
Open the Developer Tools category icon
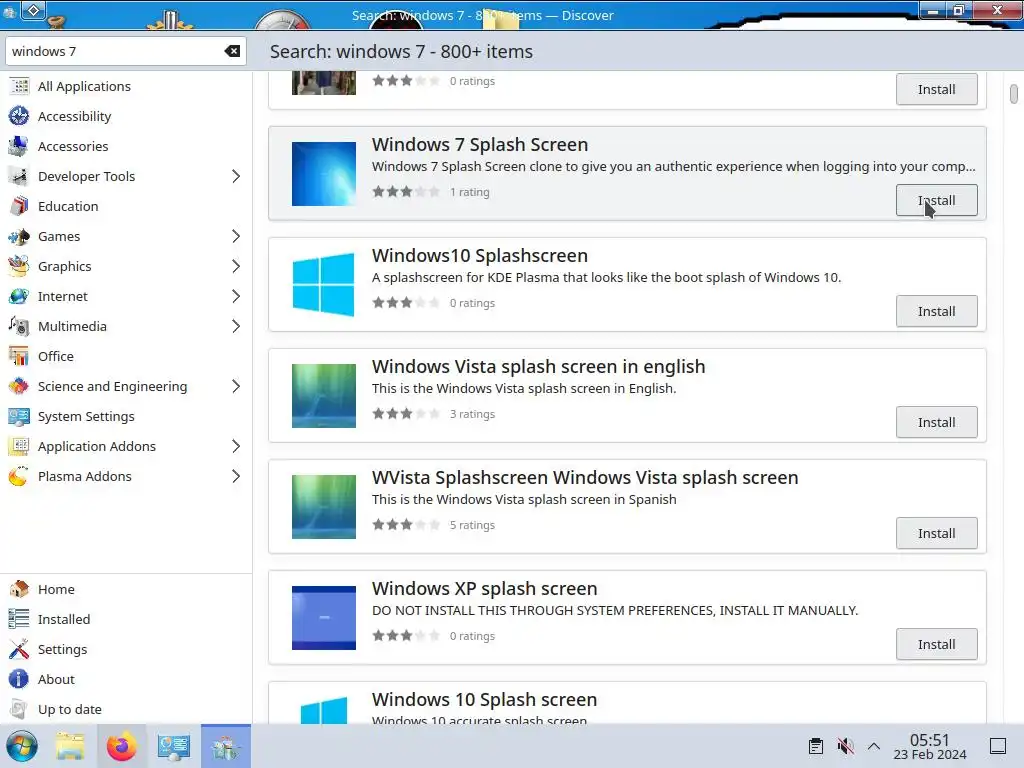click(x=19, y=176)
